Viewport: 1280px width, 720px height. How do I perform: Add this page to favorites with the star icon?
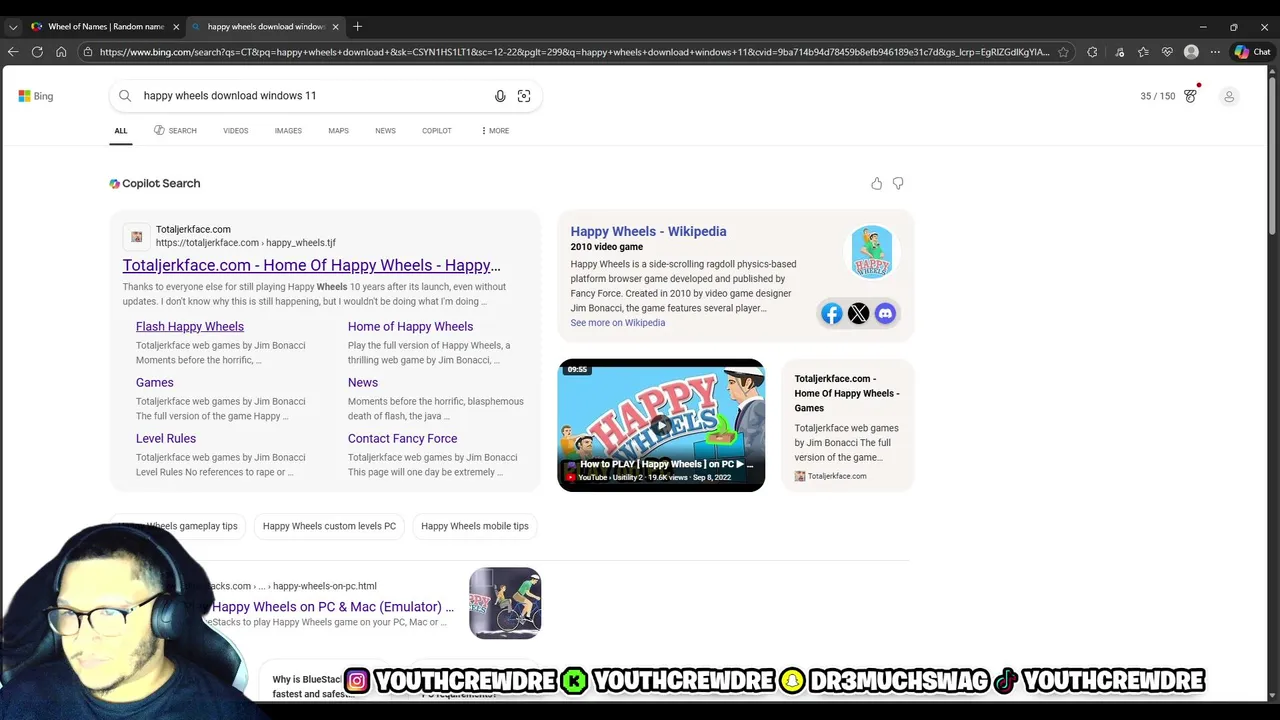(x=1063, y=52)
